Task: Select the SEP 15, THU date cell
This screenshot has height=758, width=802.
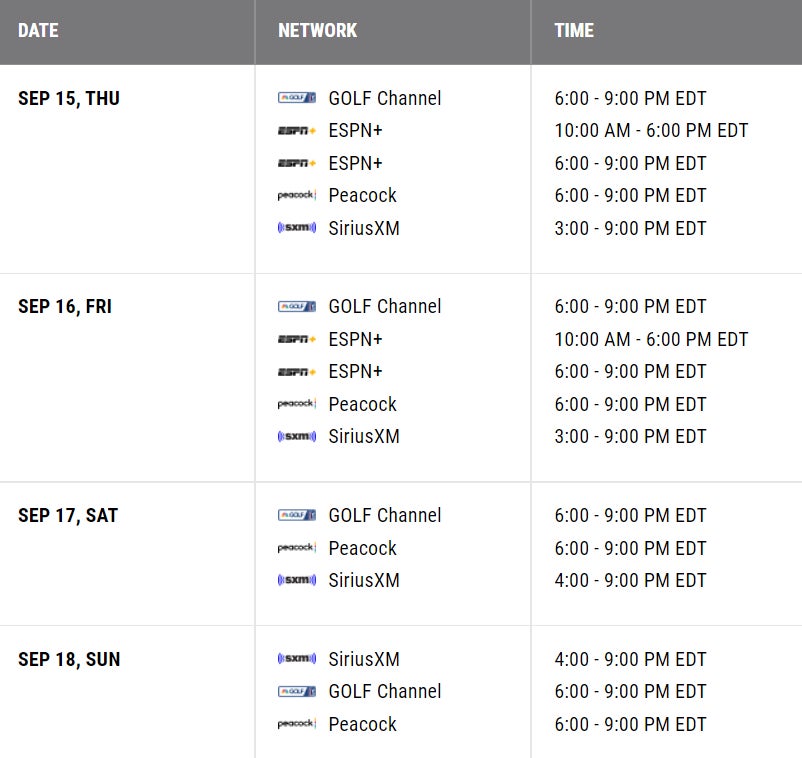Action: pos(69,98)
